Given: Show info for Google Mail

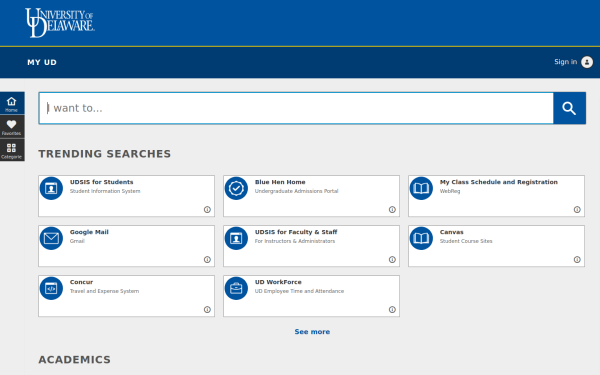Looking at the screenshot, I should (x=207, y=260).
